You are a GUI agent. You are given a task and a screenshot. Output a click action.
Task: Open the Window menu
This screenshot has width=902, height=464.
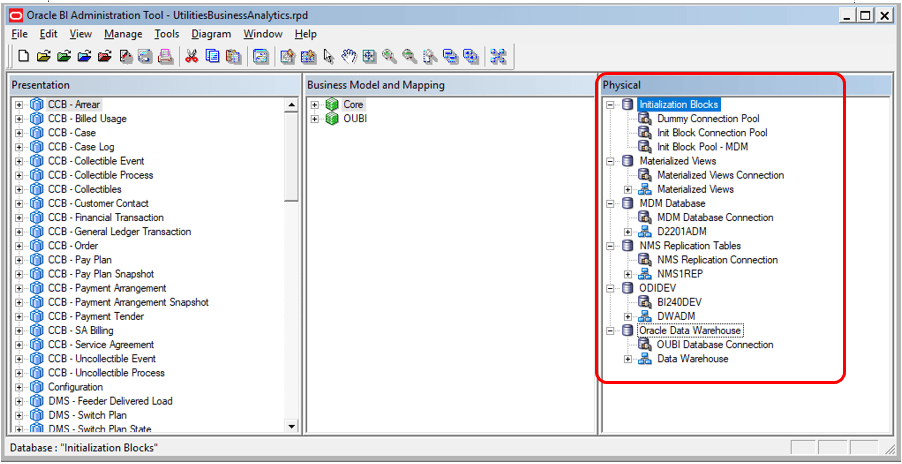263,34
